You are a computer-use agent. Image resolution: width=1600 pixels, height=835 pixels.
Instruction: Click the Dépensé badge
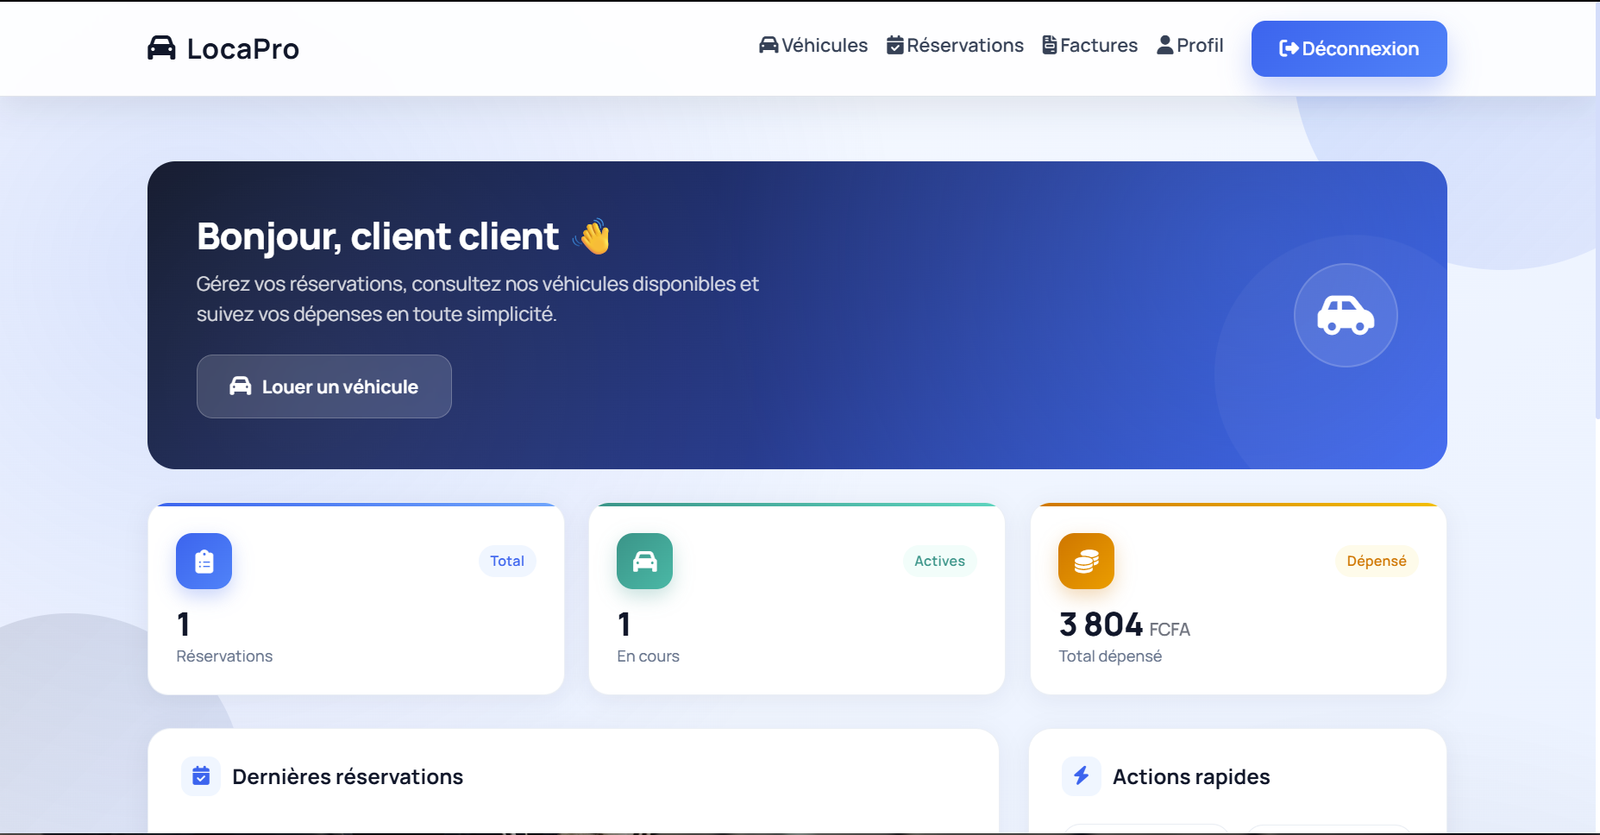tap(1376, 561)
